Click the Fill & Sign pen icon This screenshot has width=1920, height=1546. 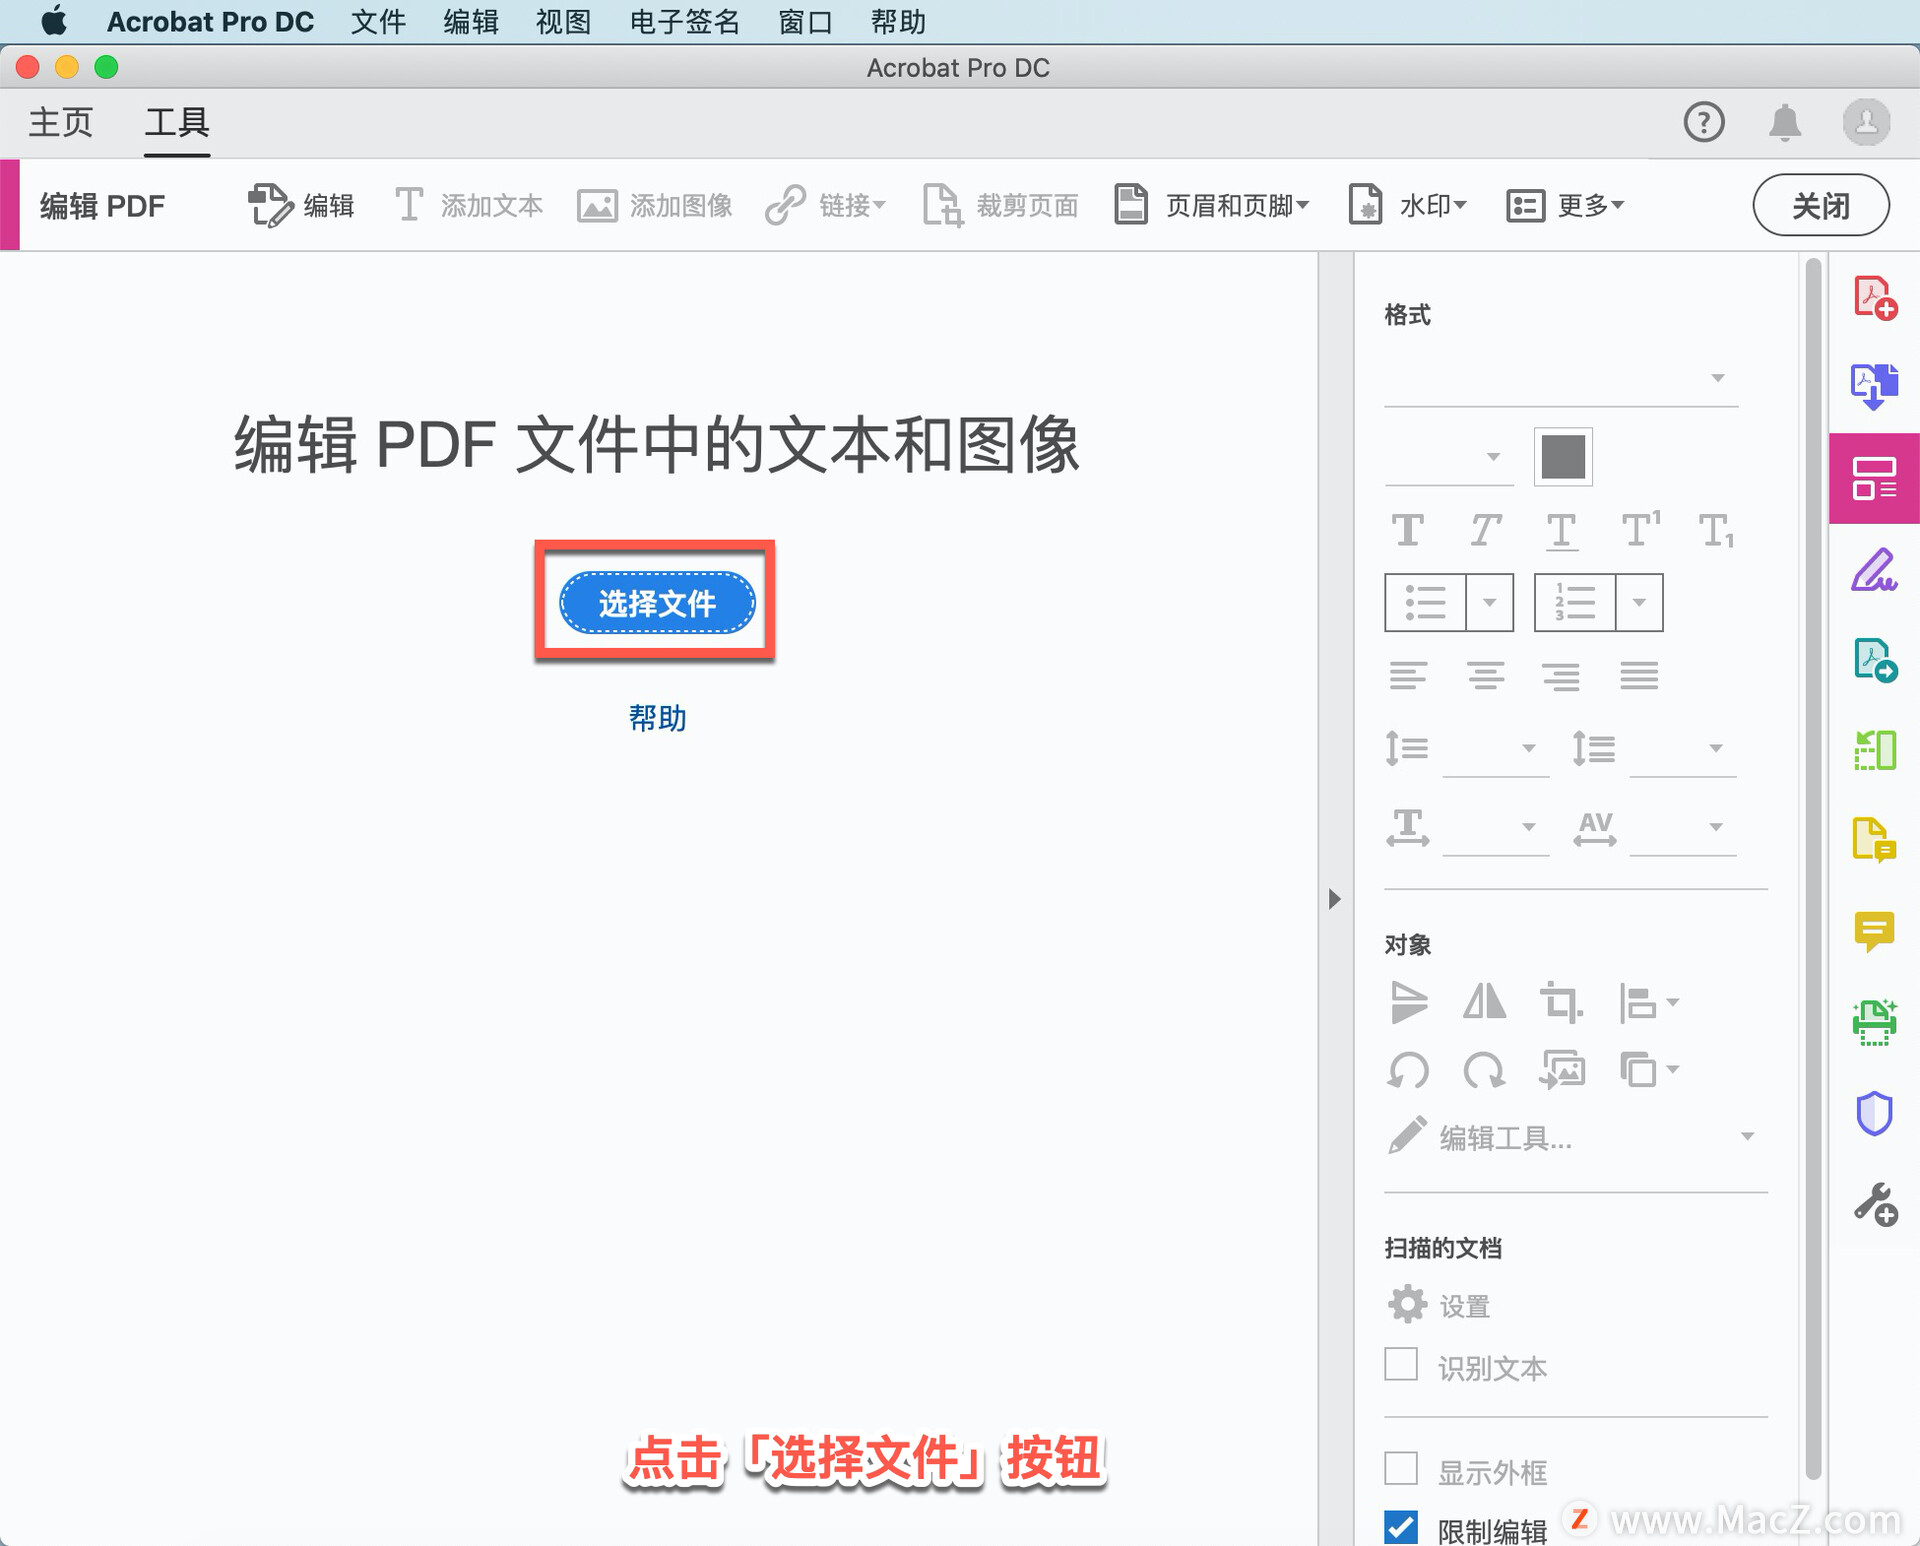click(x=1873, y=570)
